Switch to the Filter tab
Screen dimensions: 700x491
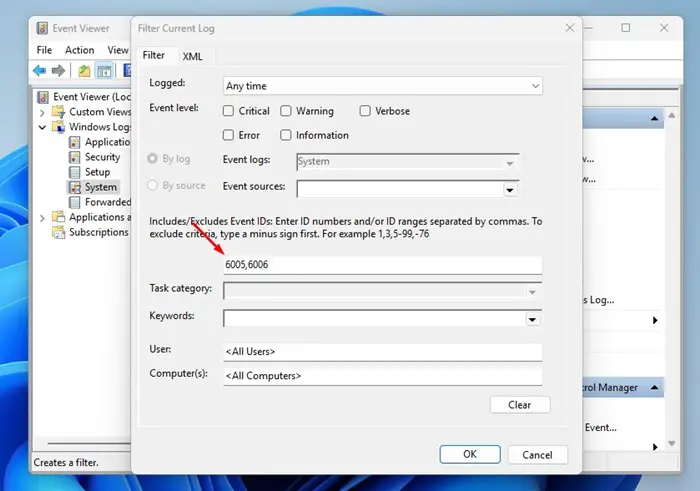pyautogui.click(x=154, y=55)
